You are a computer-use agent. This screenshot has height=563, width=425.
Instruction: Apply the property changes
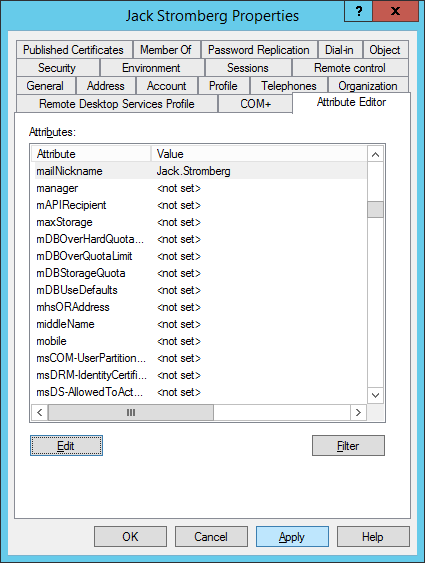point(292,537)
